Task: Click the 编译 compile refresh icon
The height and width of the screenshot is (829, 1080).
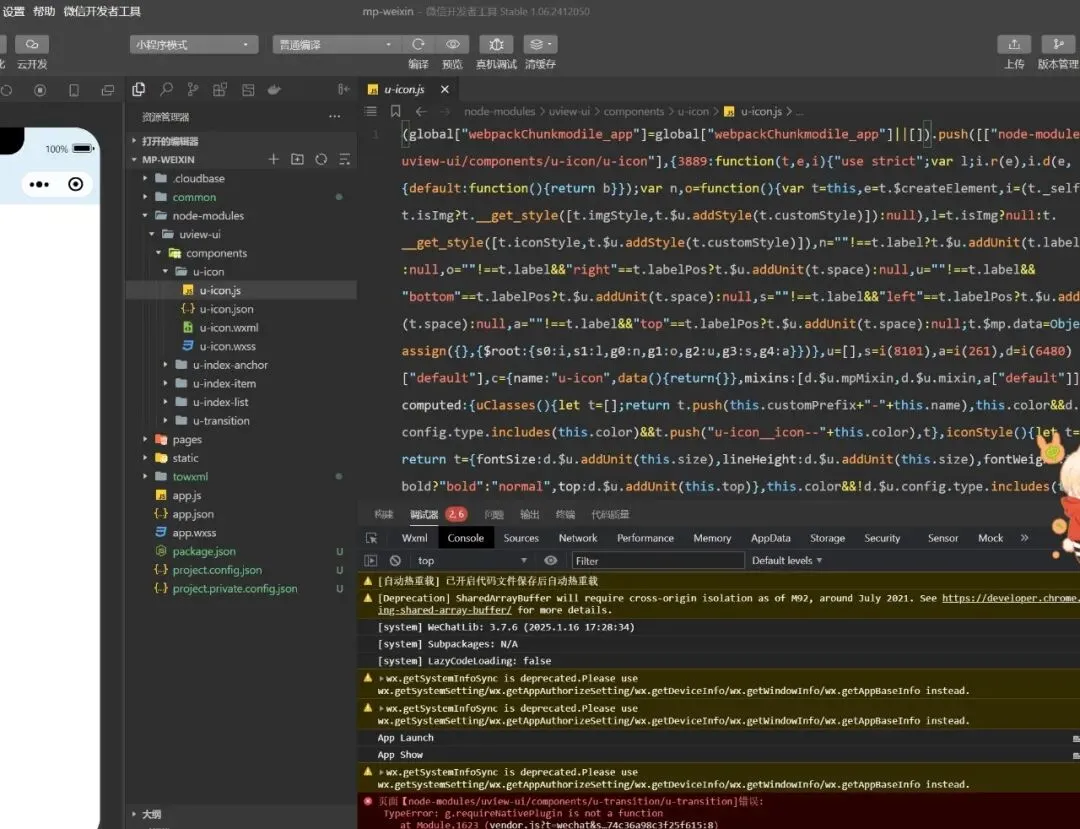Action: tap(418, 44)
